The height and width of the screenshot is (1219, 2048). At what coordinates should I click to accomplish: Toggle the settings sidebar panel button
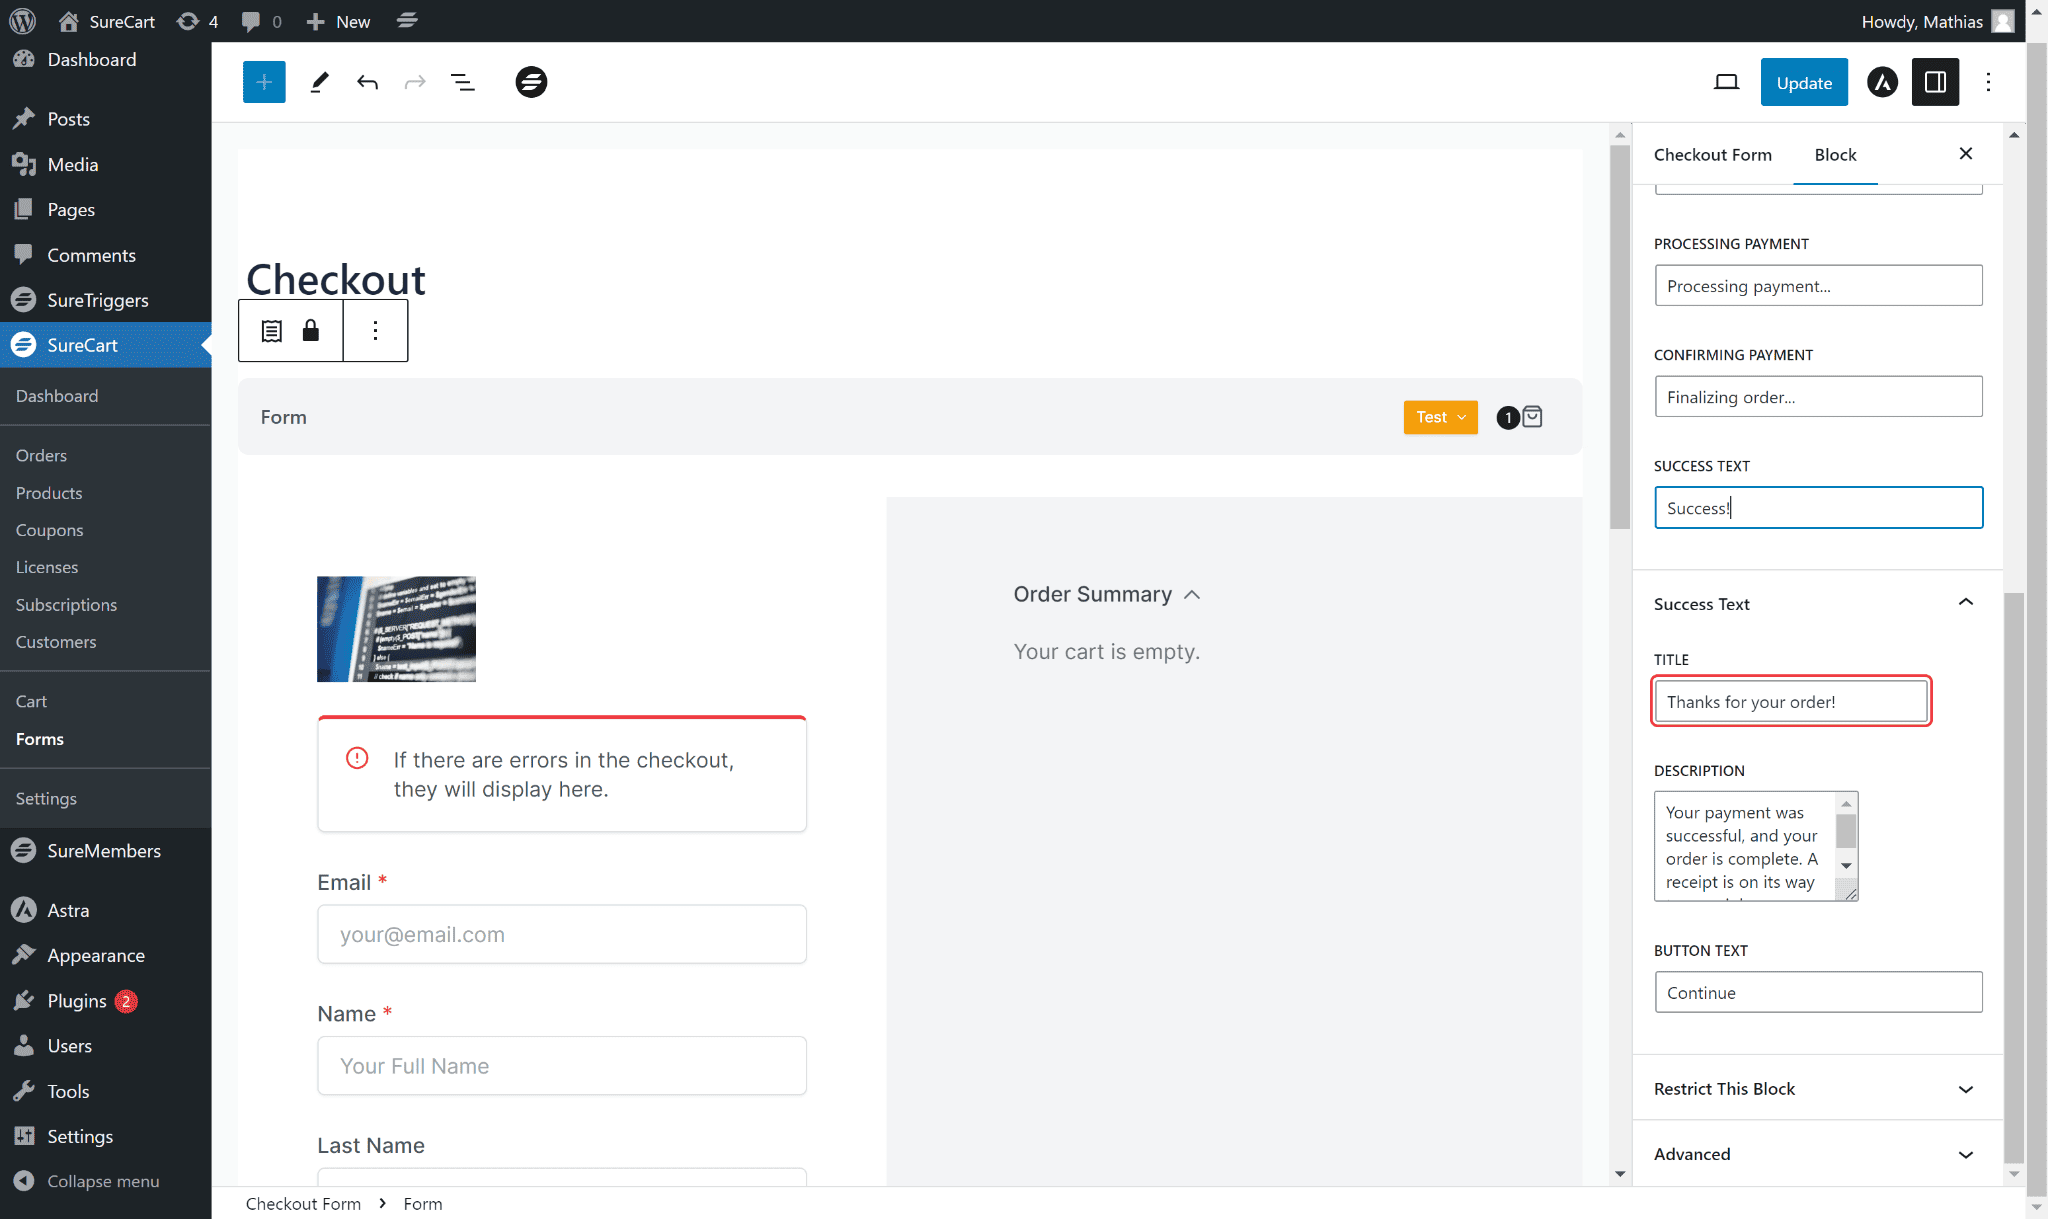tap(1935, 82)
